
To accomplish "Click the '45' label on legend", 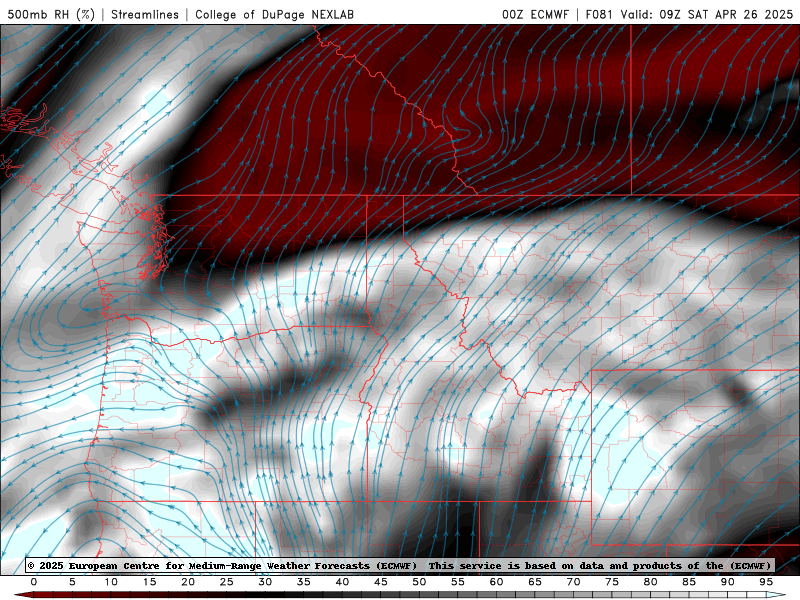I will coord(380,582).
